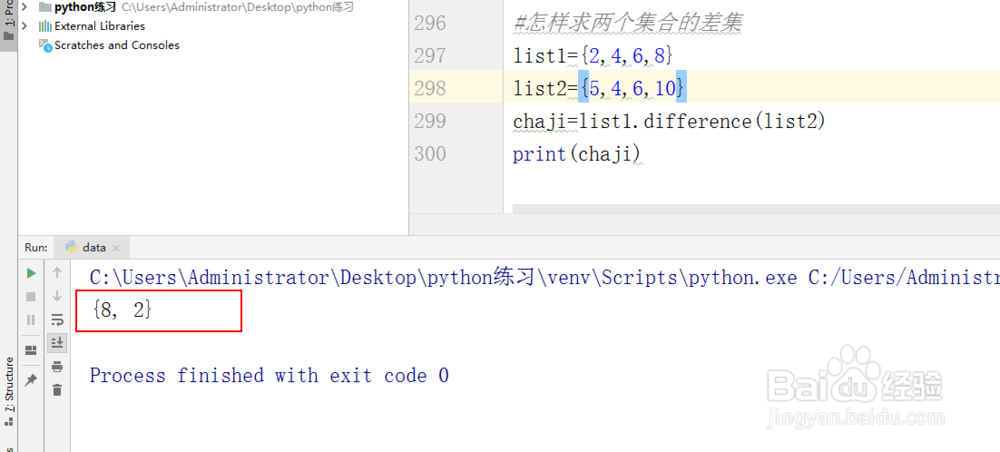Click the set literal {2,4,6,8}
The height and width of the screenshot is (452, 1000).
pyautogui.click(x=626, y=56)
